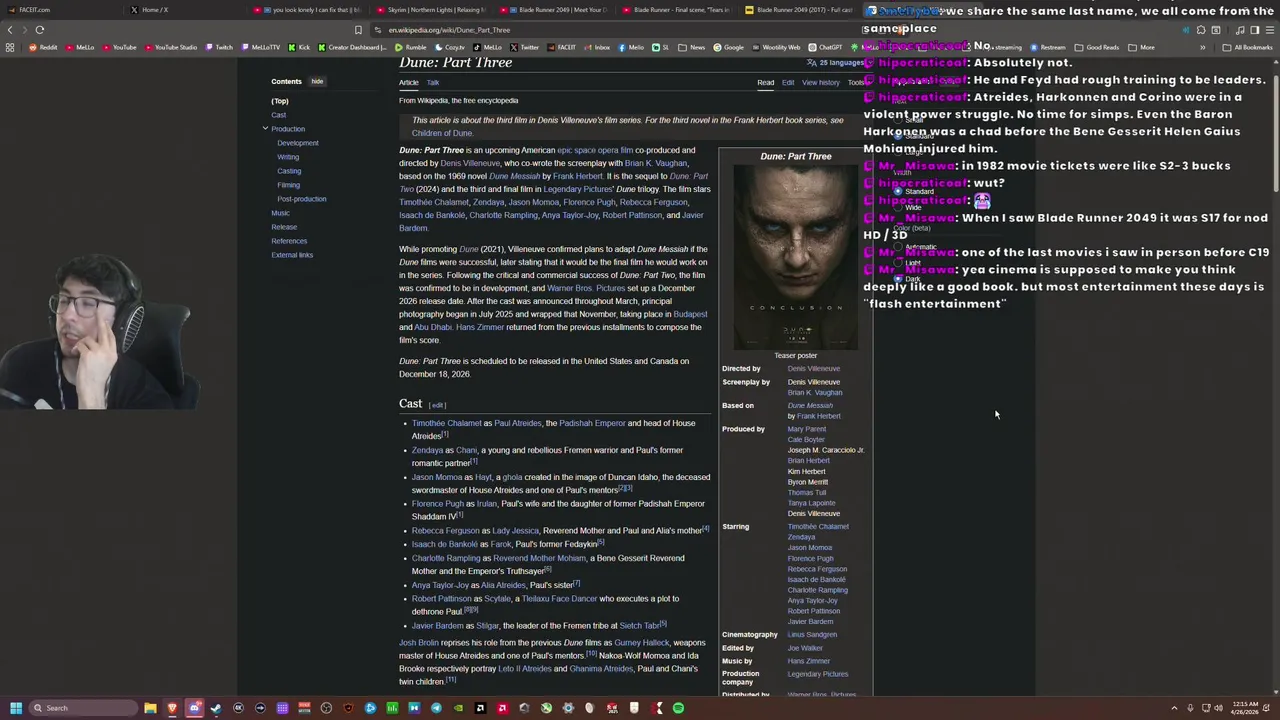Open the View history tab
This screenshot has height=720, width=1280.
pyautogui.click(x=820, y=82)
